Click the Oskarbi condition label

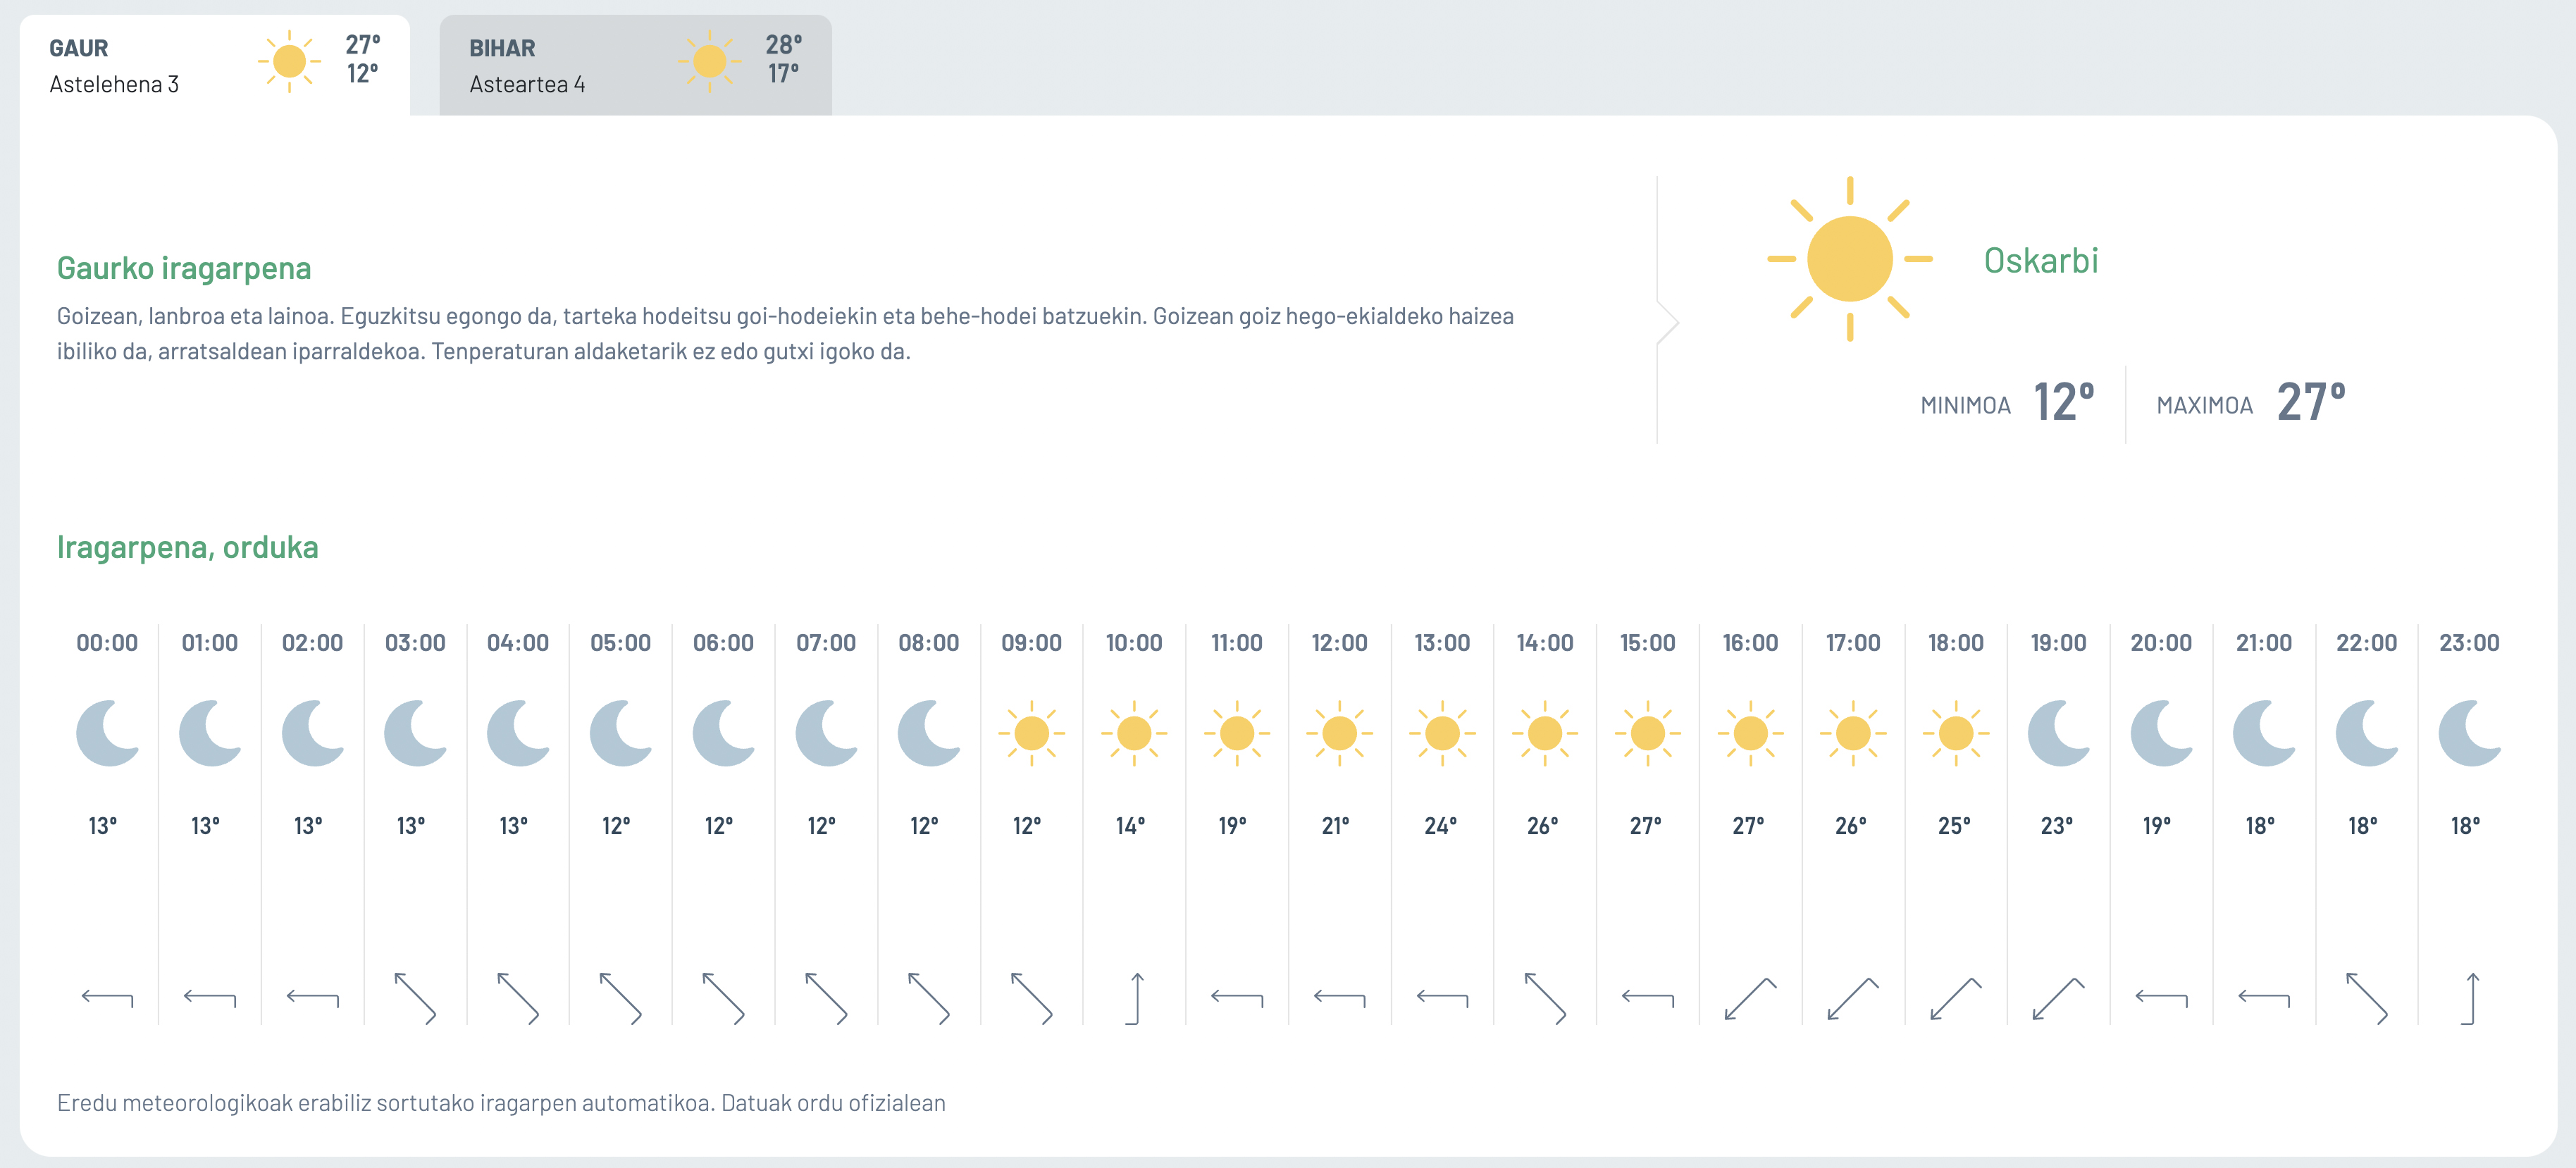[x=2040, y=260]
